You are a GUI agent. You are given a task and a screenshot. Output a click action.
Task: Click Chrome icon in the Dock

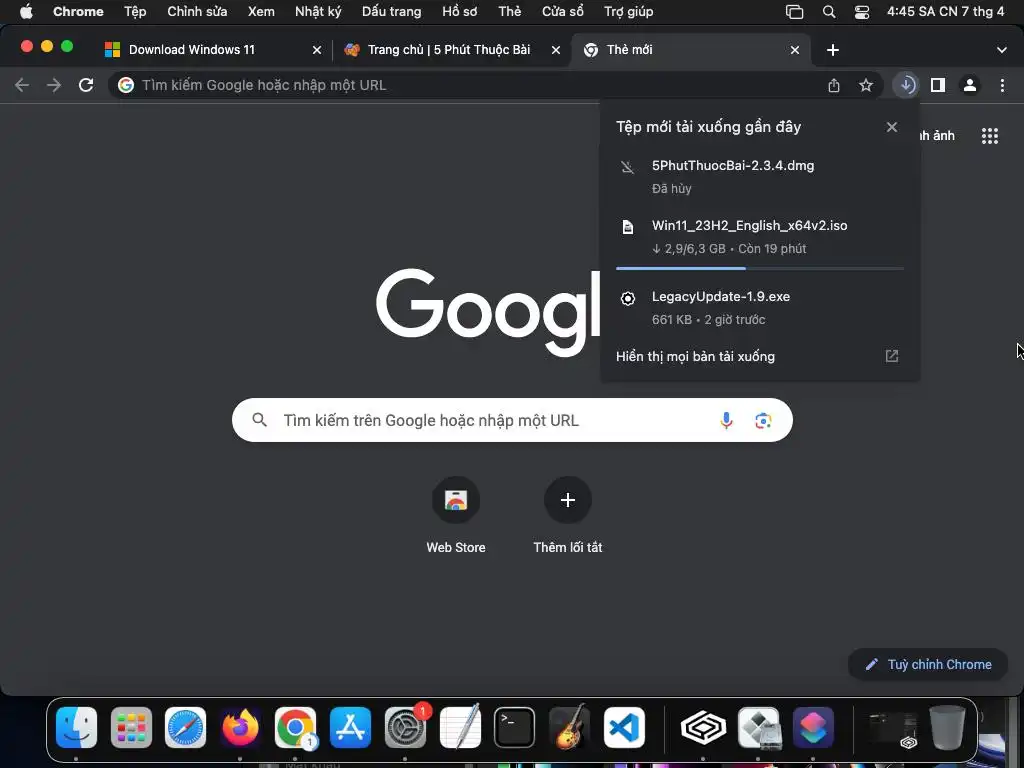pos(295,727)
